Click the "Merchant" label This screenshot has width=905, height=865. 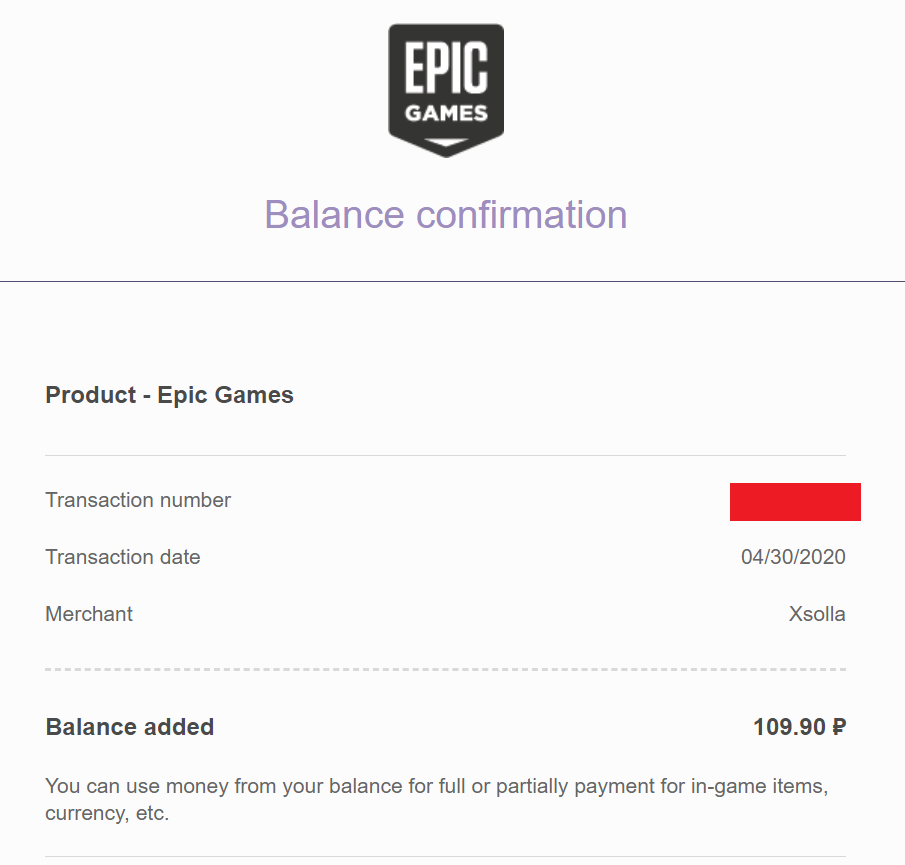coord(89,614)
